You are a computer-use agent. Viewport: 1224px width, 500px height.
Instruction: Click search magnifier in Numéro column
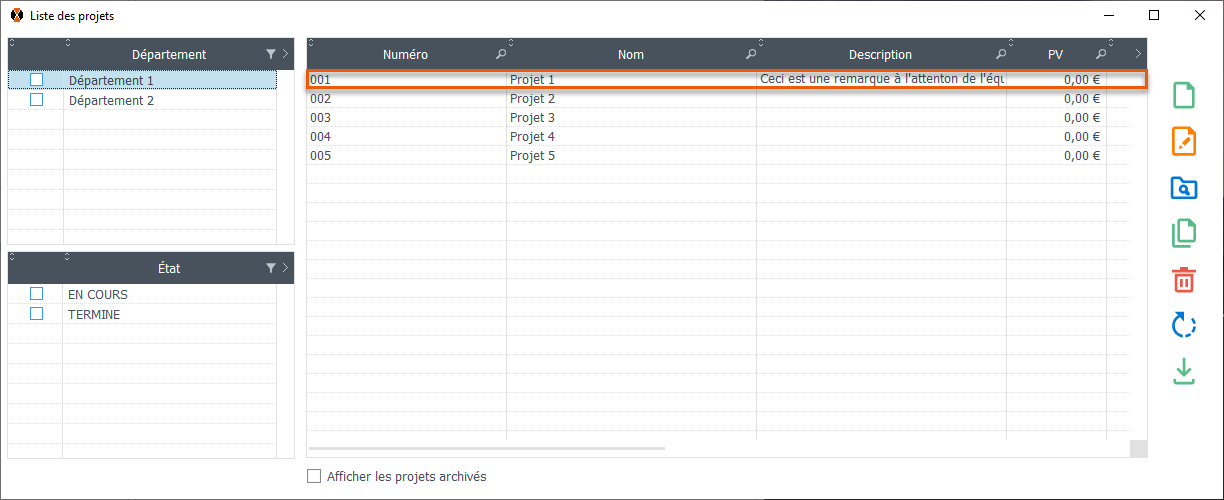click(501, 55)
